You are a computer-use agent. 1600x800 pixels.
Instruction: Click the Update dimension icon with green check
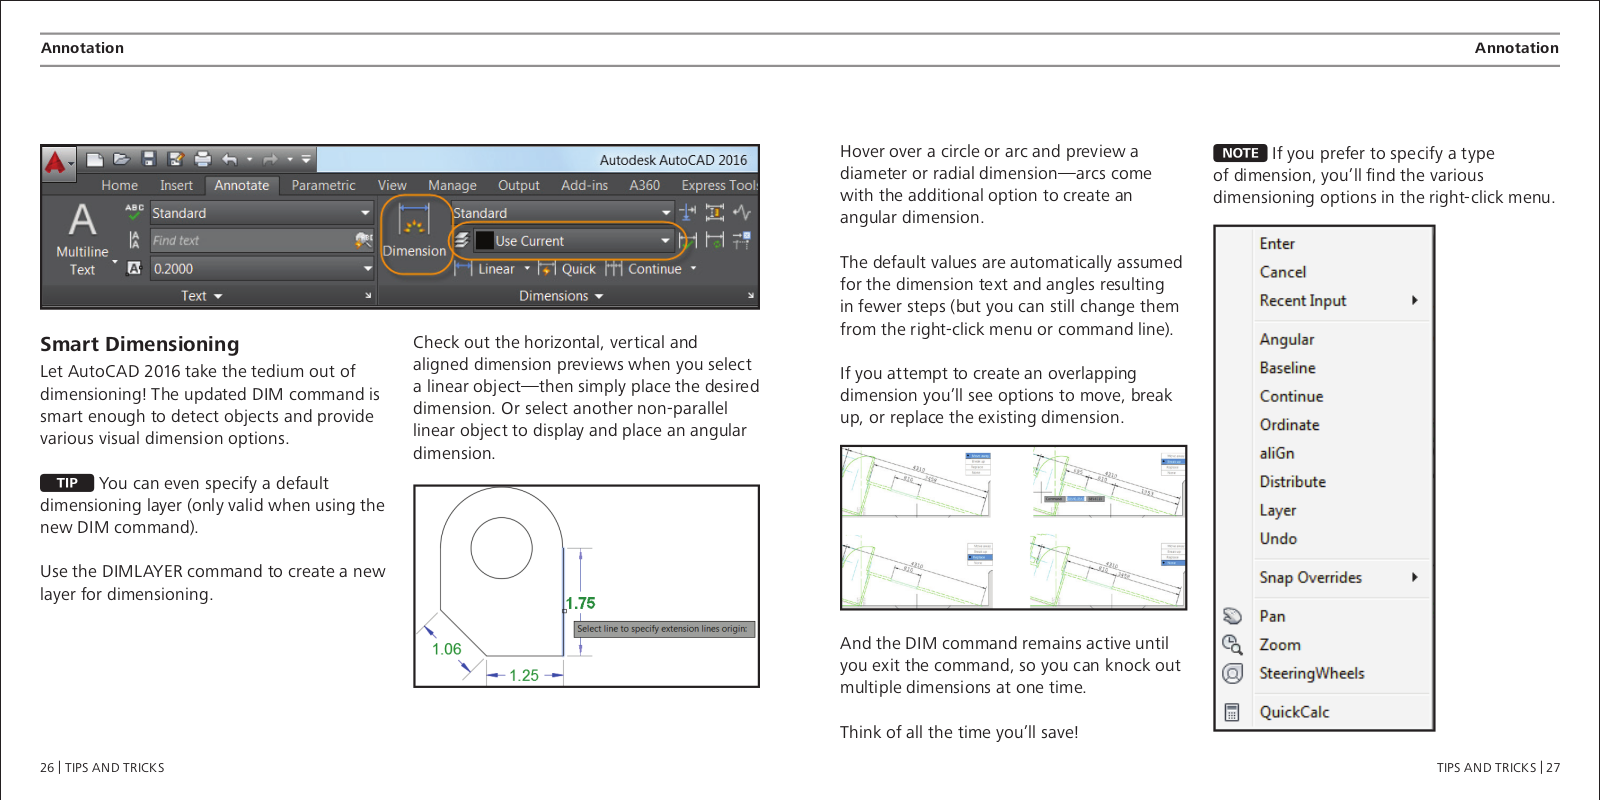point(688,240)
